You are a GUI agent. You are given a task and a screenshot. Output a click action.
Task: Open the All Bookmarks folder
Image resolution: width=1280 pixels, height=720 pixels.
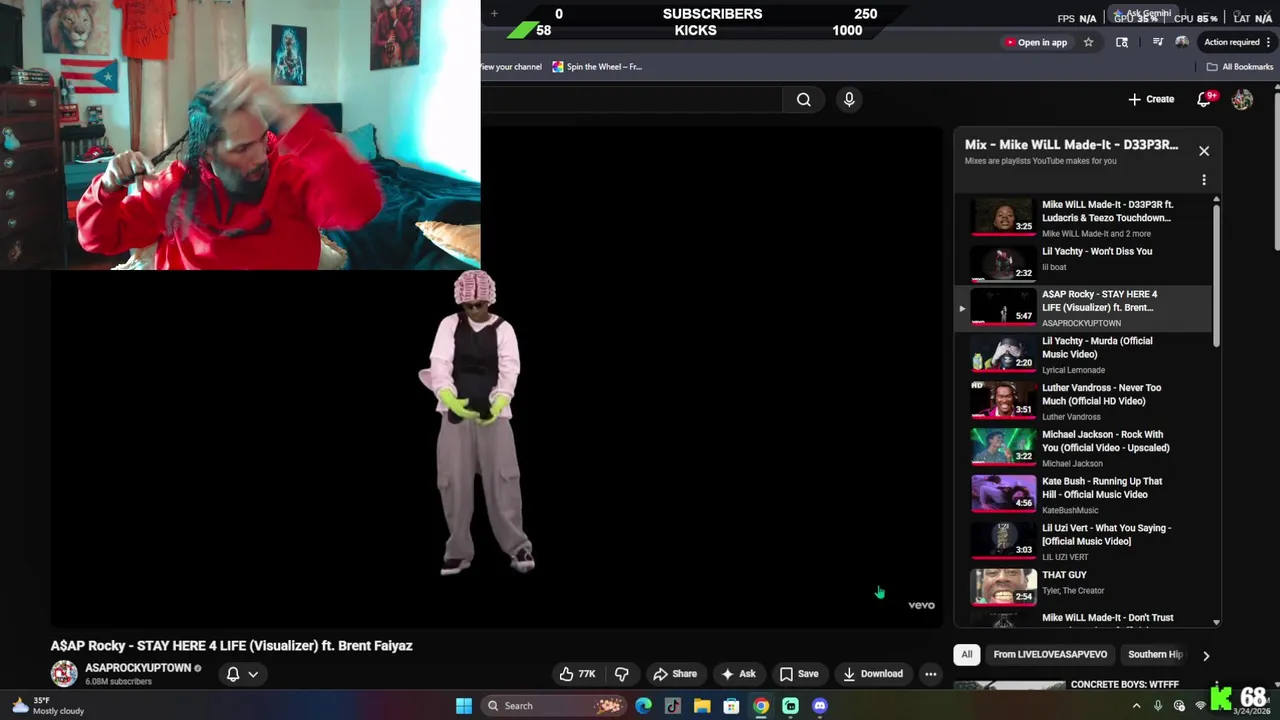click(1240, 67)
